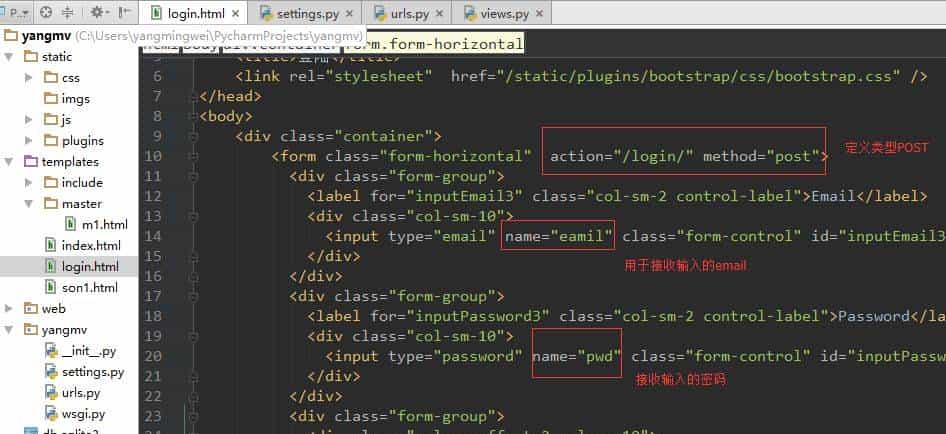Collapse the static folder arrow
This screenshot has height=434, width=946.
9,57
